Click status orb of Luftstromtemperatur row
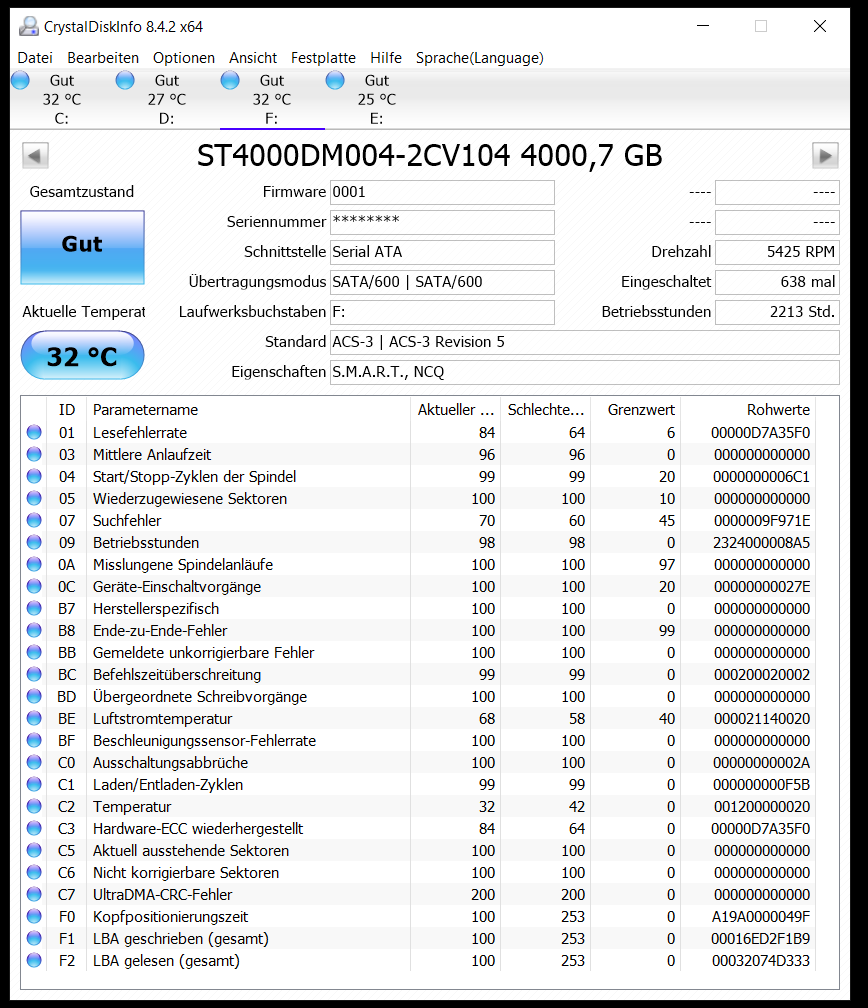Image resolution: width=868 pixels, height=1008 pixels. [34, 718]
